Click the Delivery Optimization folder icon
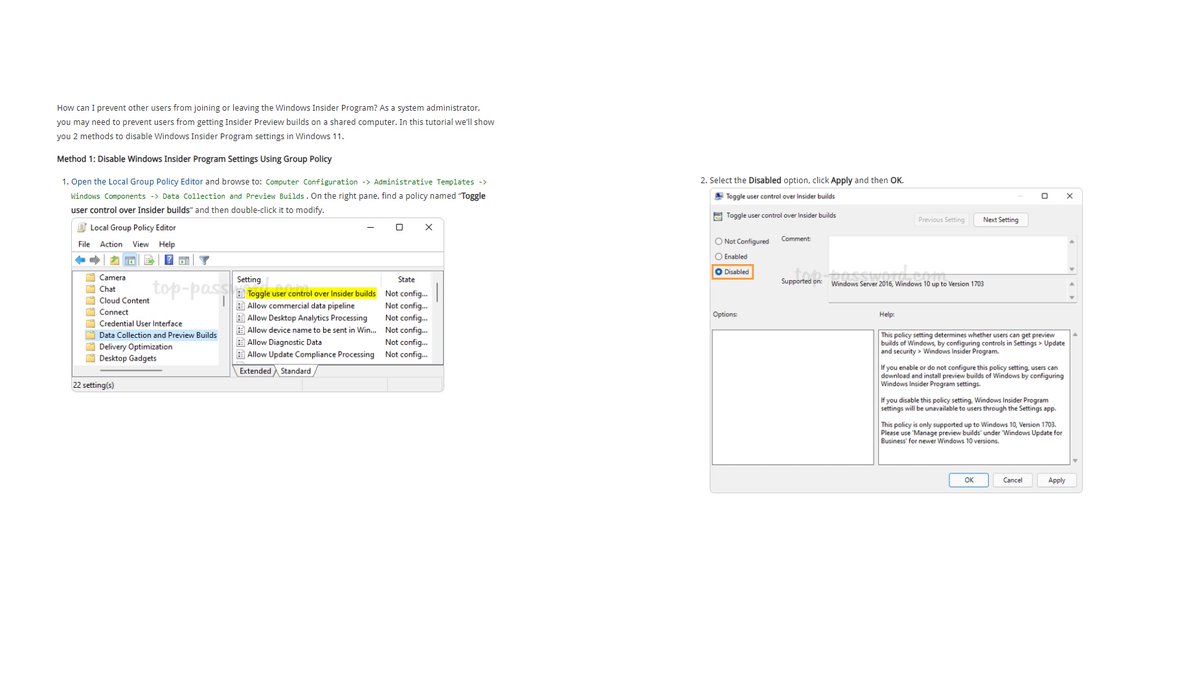The height and width of the screenshot is (679, 1200). point(90,347)
